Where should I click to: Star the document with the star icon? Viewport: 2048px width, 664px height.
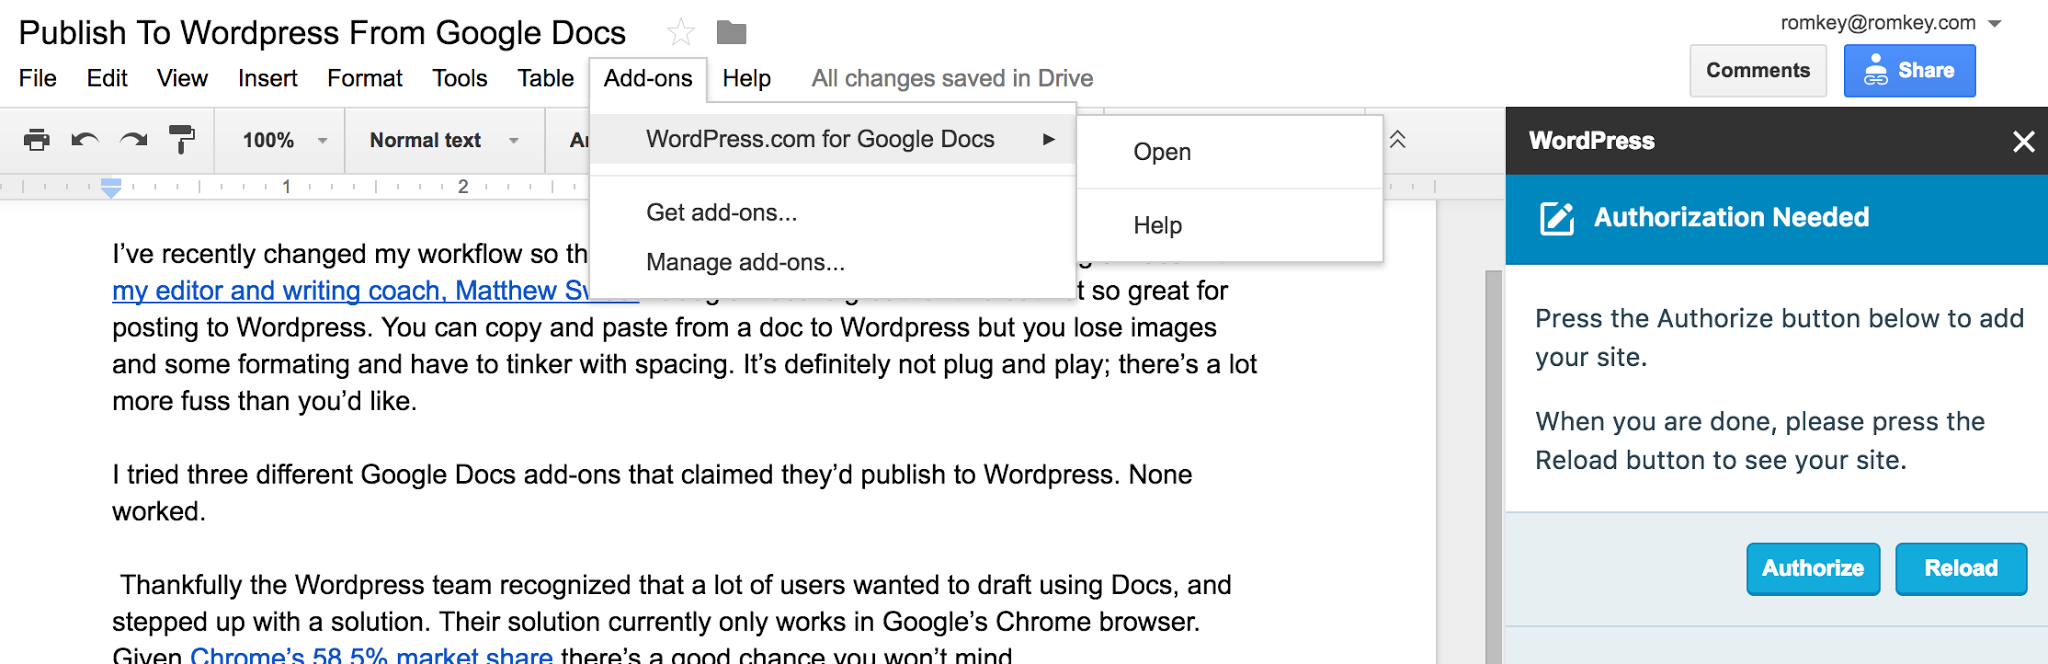681,33
